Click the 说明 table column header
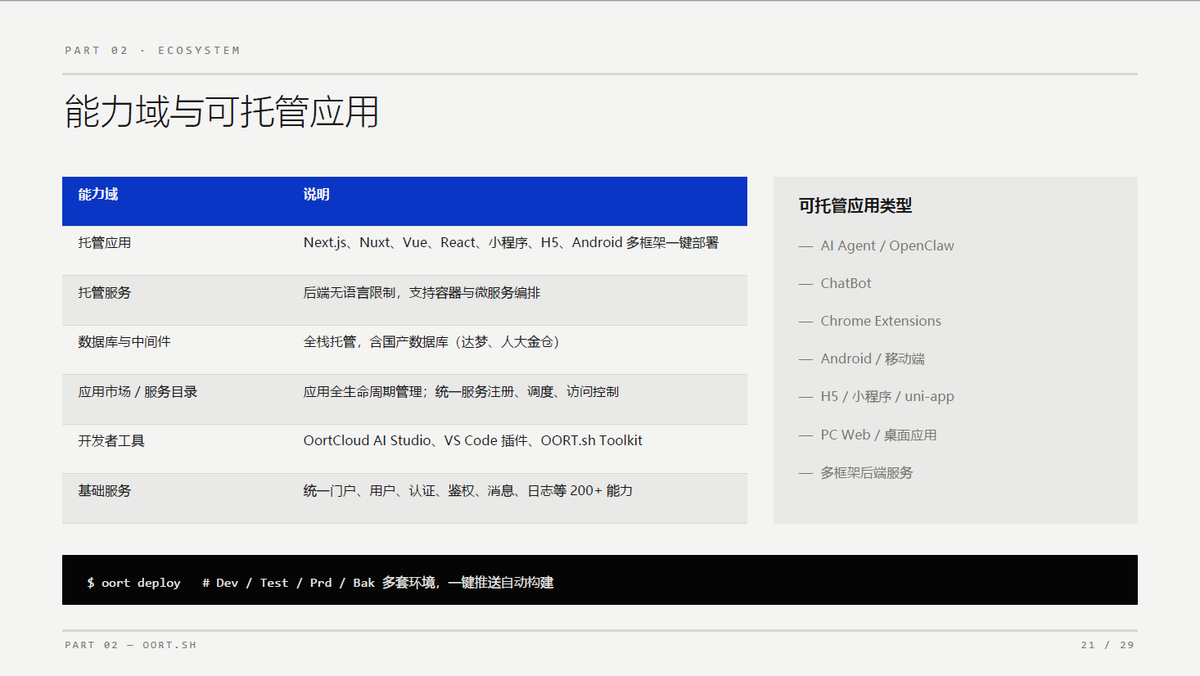This screenshot has width=1200, height=676. (316, 194)
